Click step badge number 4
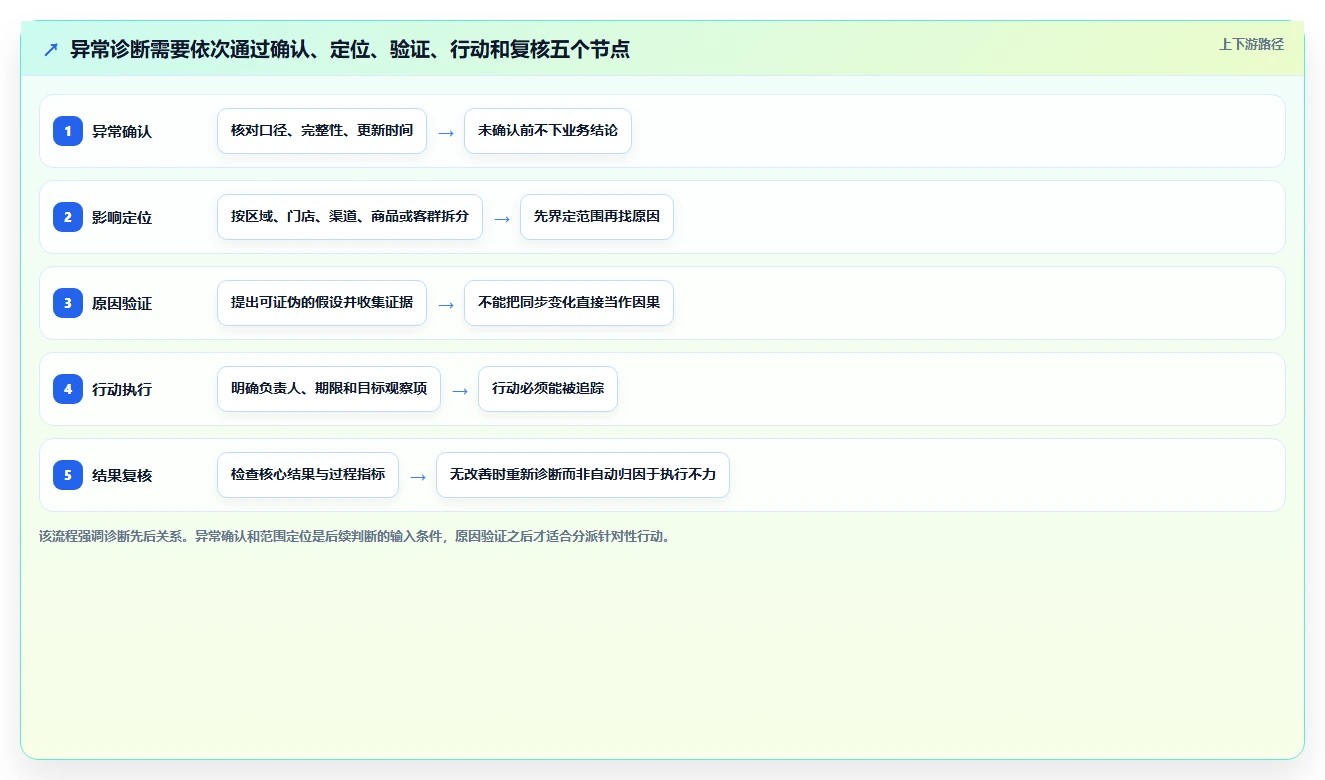Viewport: 1325px width, 780px height. (x=68, y=389)
